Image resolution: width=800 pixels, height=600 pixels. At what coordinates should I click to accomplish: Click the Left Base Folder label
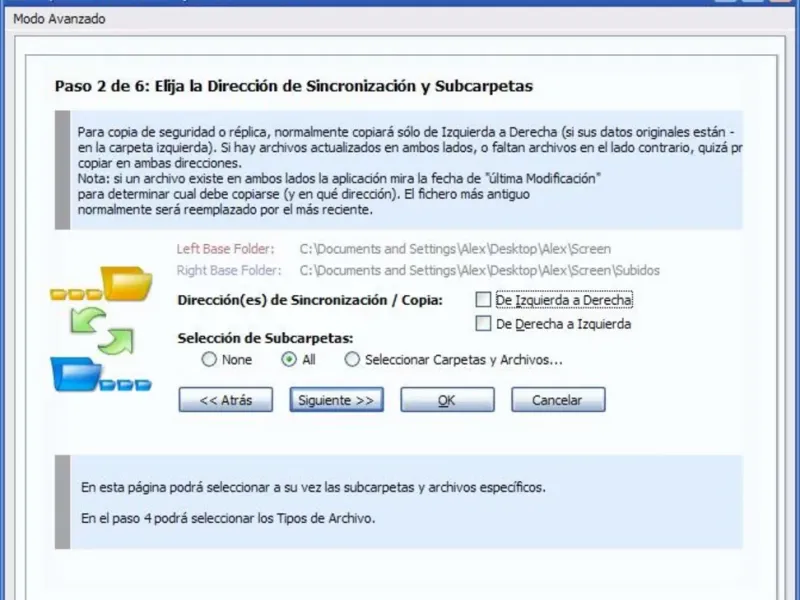coord(226,249)
